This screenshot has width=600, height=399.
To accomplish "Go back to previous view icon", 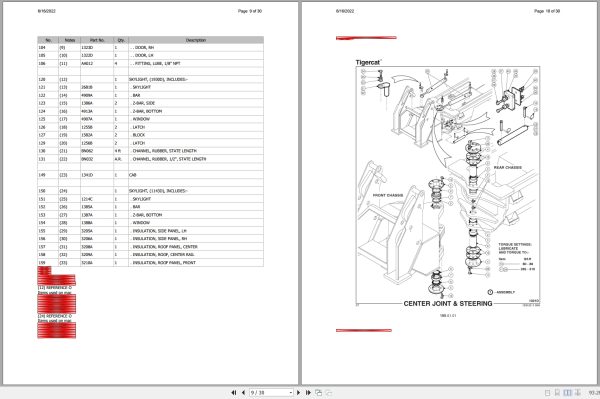I will click(x=318, y=392).
